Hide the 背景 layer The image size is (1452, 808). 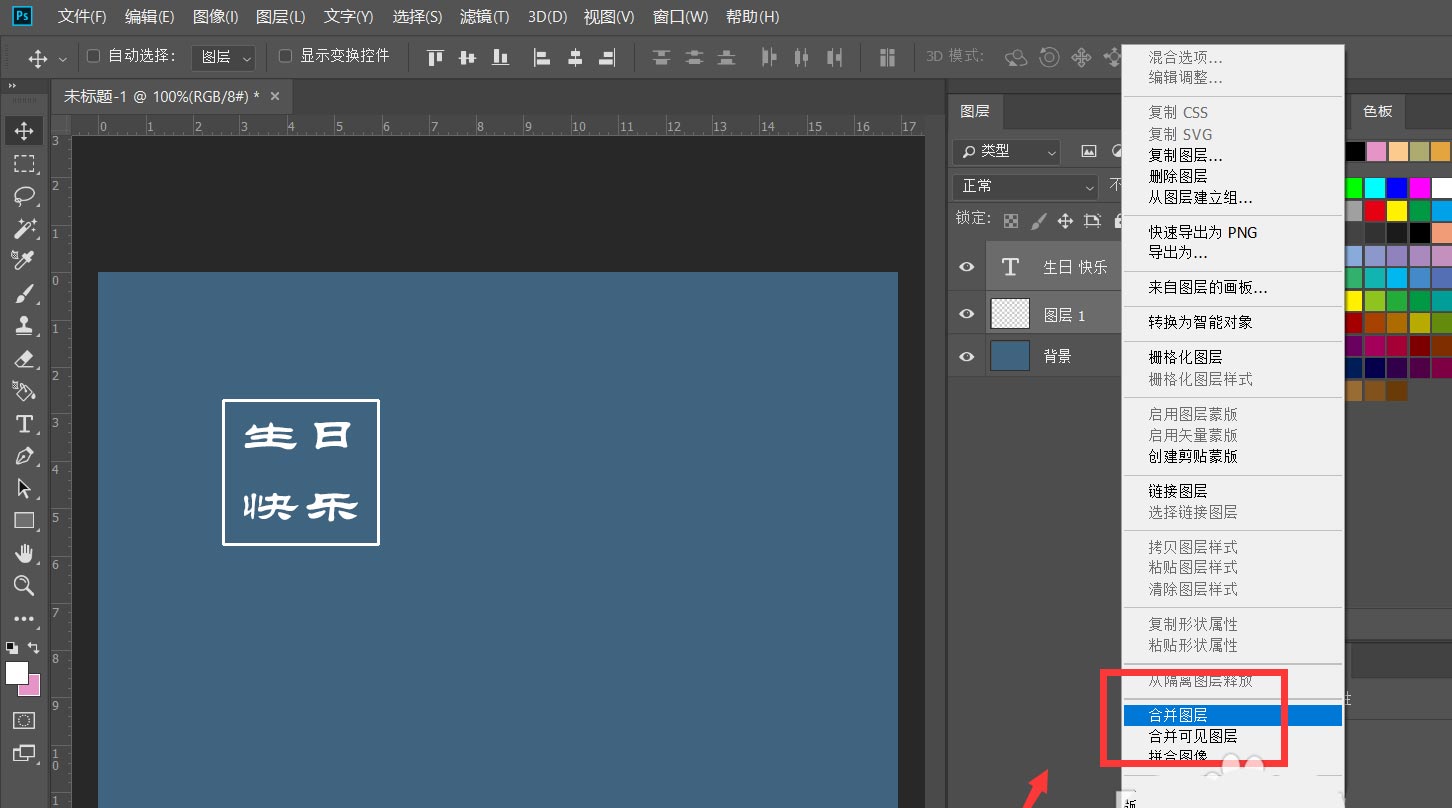[966, 356]
